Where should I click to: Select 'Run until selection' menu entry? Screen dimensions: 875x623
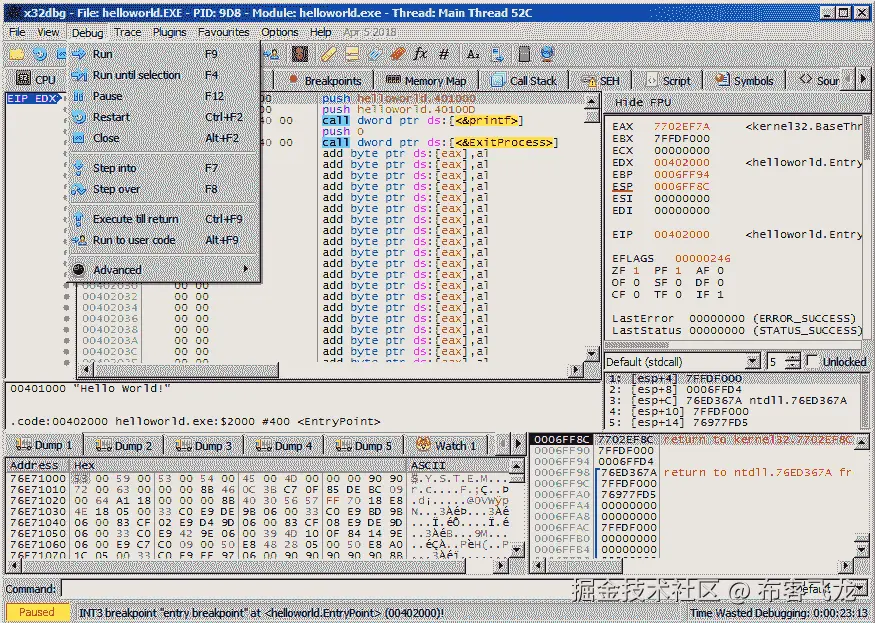pyautogui.click(x=164, y=75)
